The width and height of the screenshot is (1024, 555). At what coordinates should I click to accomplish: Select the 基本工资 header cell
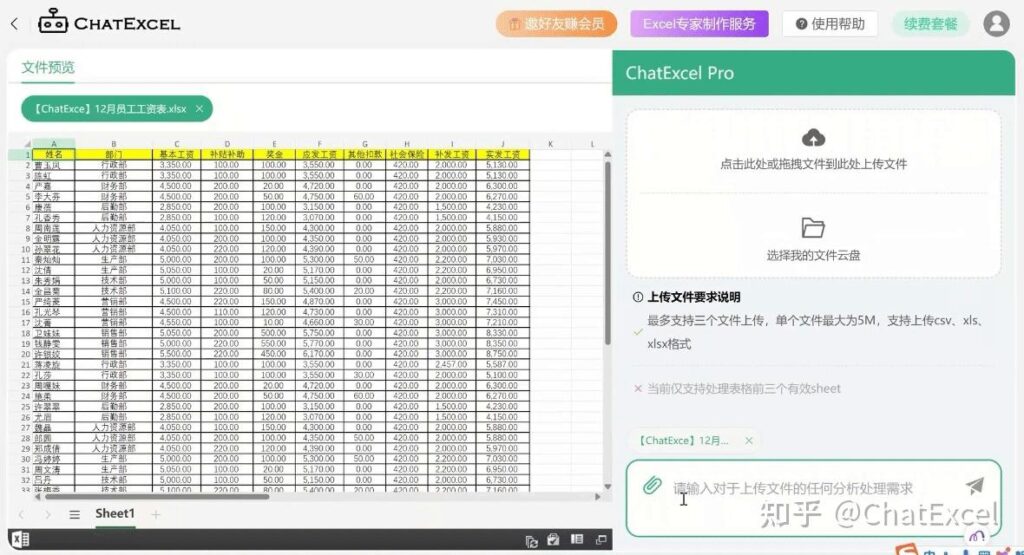[x=176, y=155]
